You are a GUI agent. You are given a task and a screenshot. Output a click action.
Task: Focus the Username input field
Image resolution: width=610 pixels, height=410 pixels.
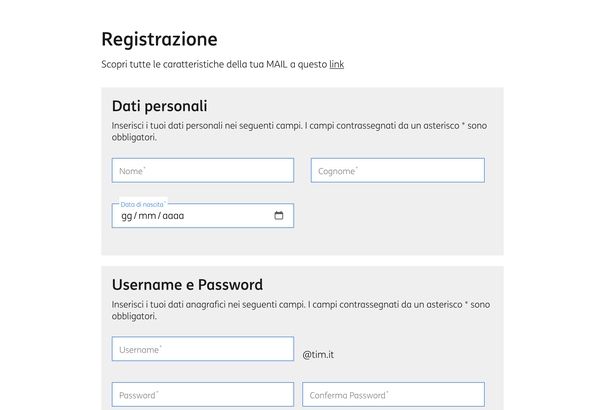pos(202,349)
